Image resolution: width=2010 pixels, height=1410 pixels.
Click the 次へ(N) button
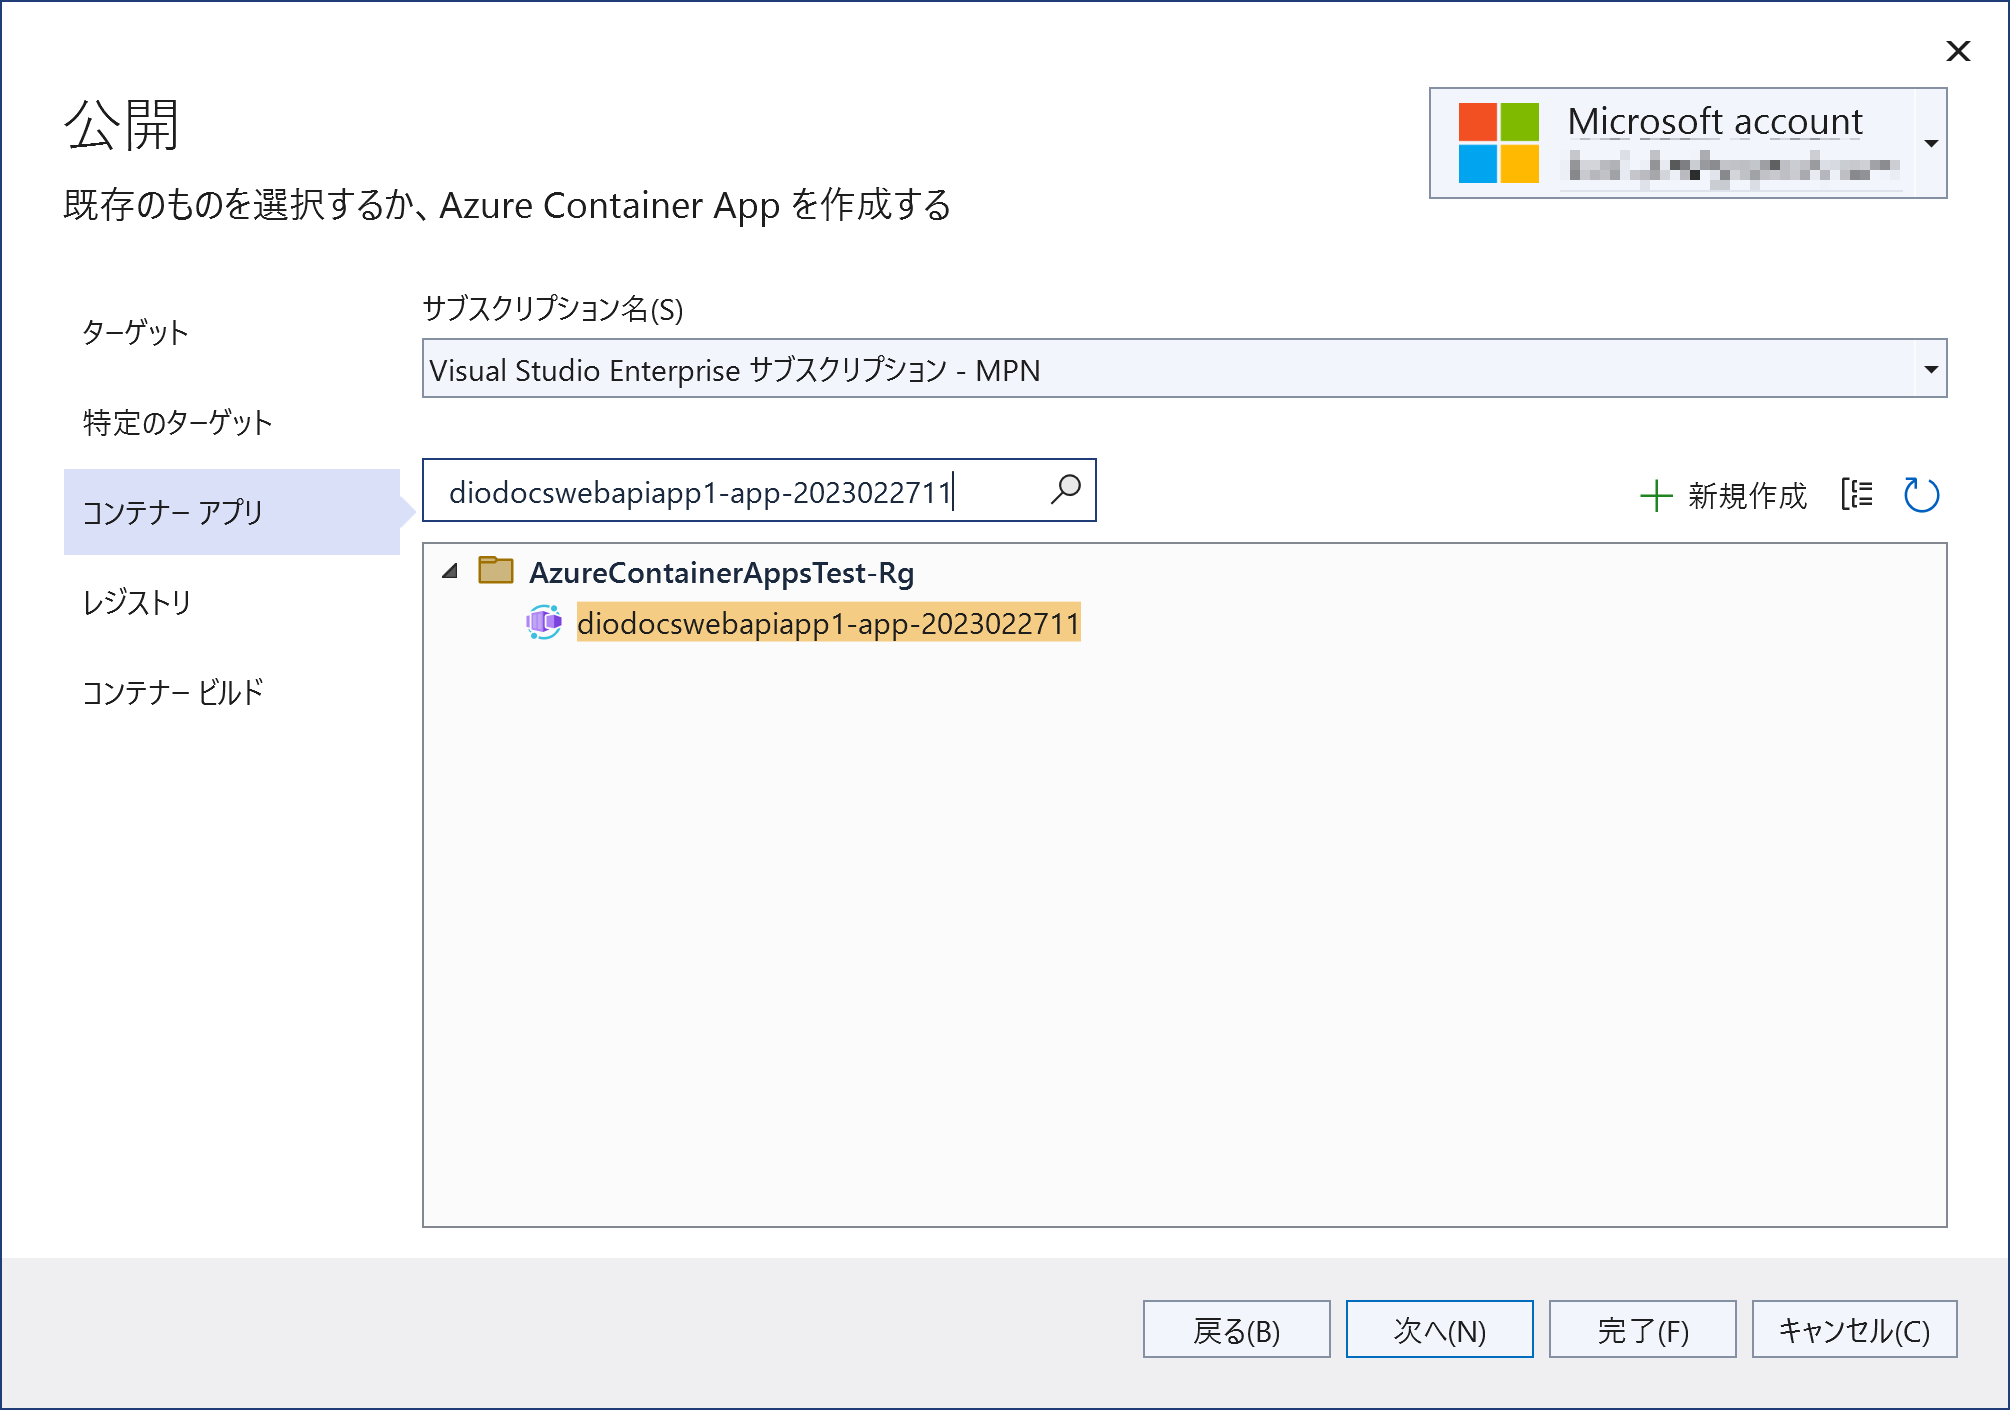1439,1330
